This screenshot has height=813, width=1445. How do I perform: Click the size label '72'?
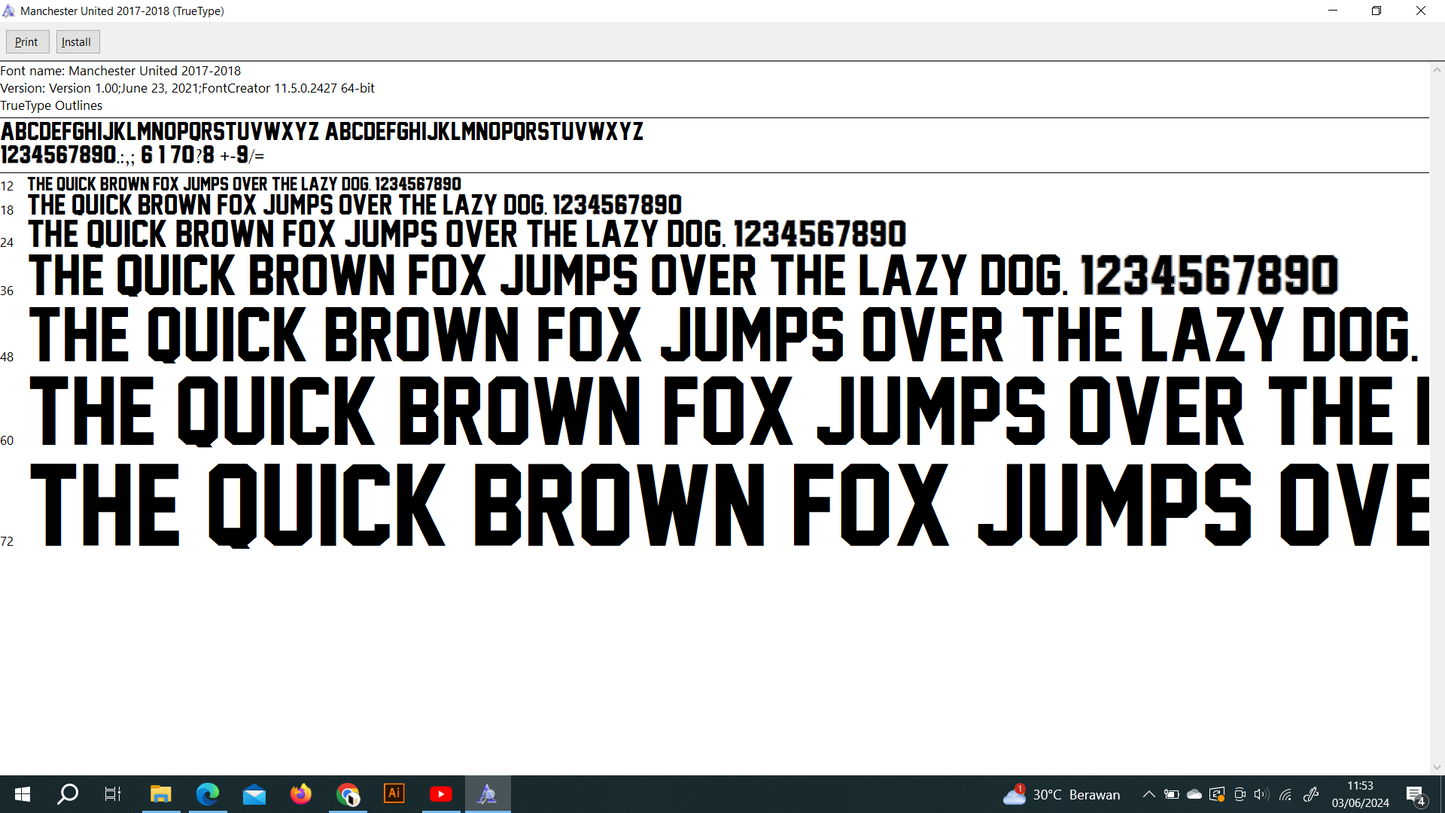[x=7, y=541]
